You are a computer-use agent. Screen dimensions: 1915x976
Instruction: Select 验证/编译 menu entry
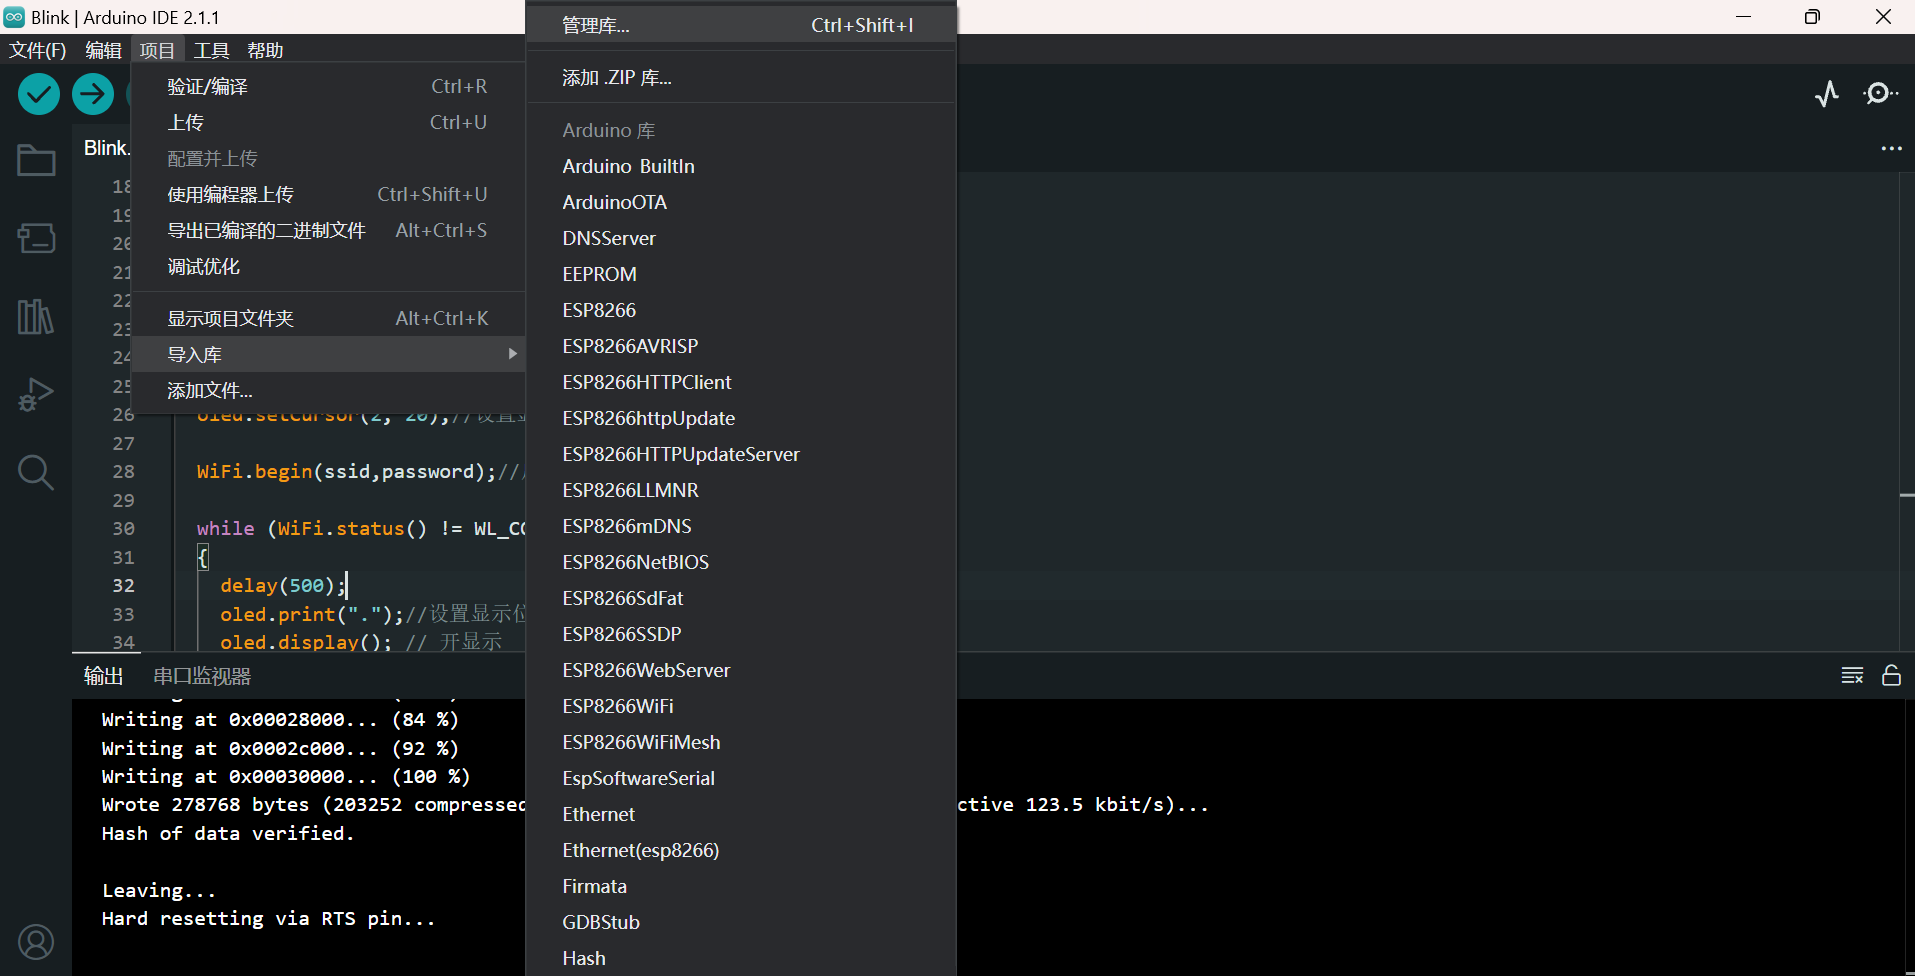[x=328, y=87]
